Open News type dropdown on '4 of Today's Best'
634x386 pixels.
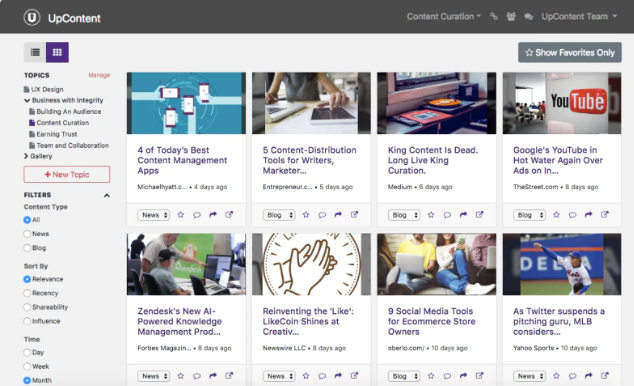tap(154, 215)
